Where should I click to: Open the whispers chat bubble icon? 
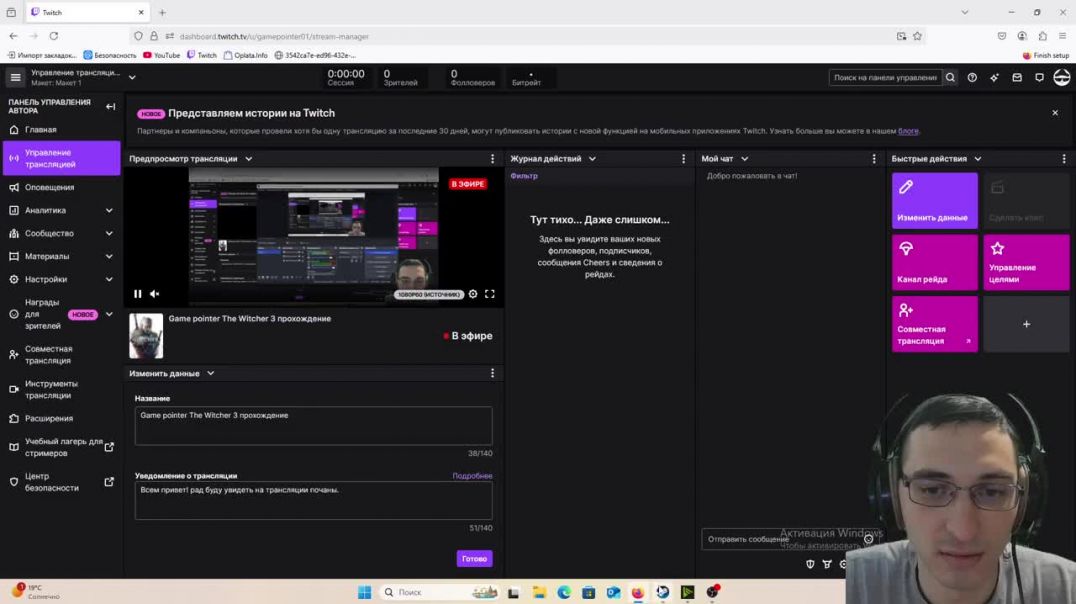tap(1040, 78)
